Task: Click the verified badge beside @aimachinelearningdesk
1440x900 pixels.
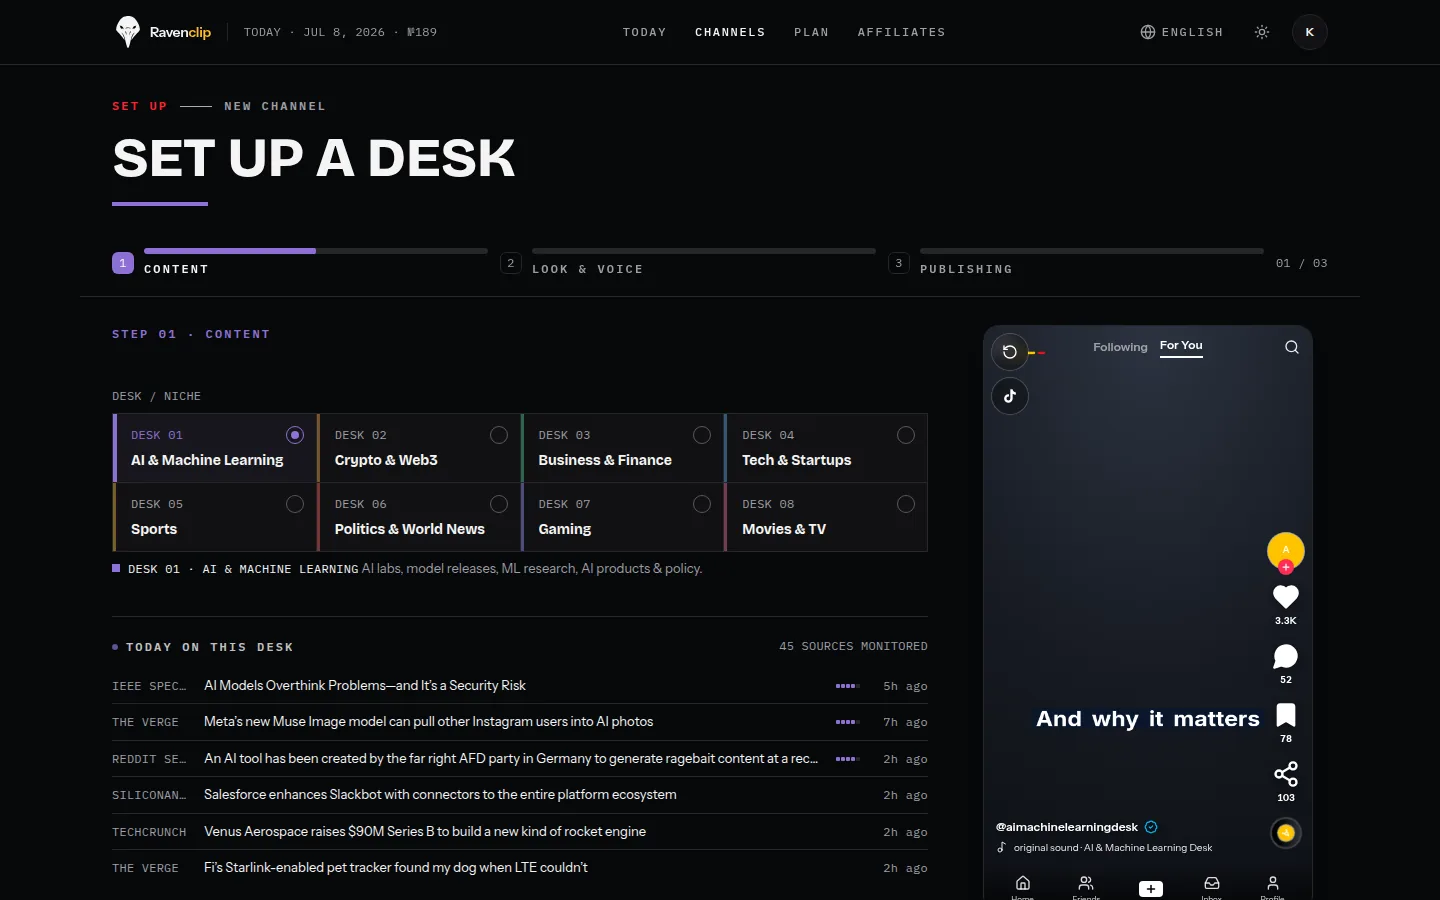Action: coord(1151,827)
